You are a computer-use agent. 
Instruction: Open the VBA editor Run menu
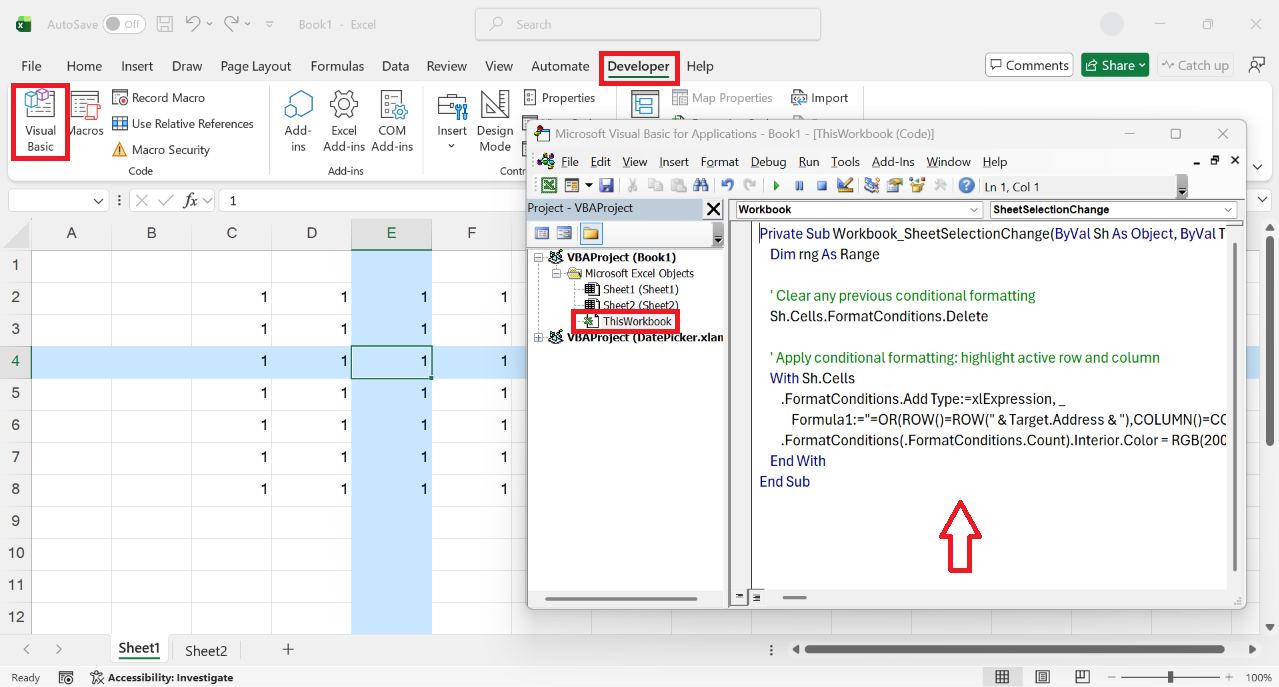coord(809,162)
